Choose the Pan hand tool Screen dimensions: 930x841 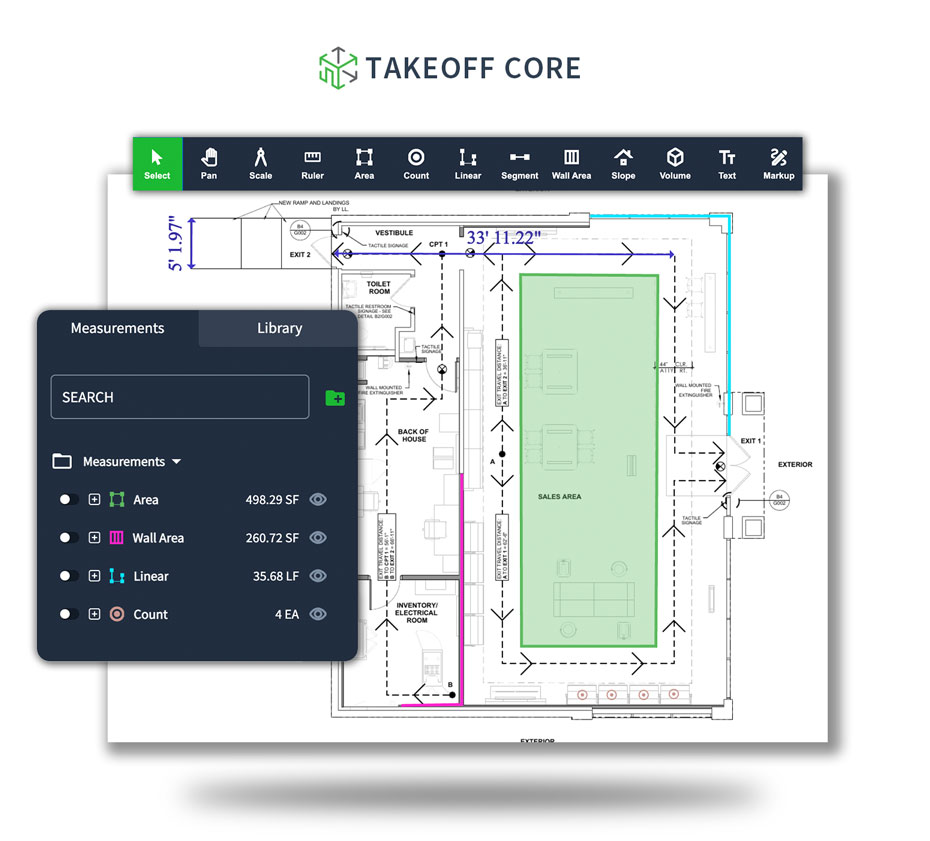(x=209, y=164)
